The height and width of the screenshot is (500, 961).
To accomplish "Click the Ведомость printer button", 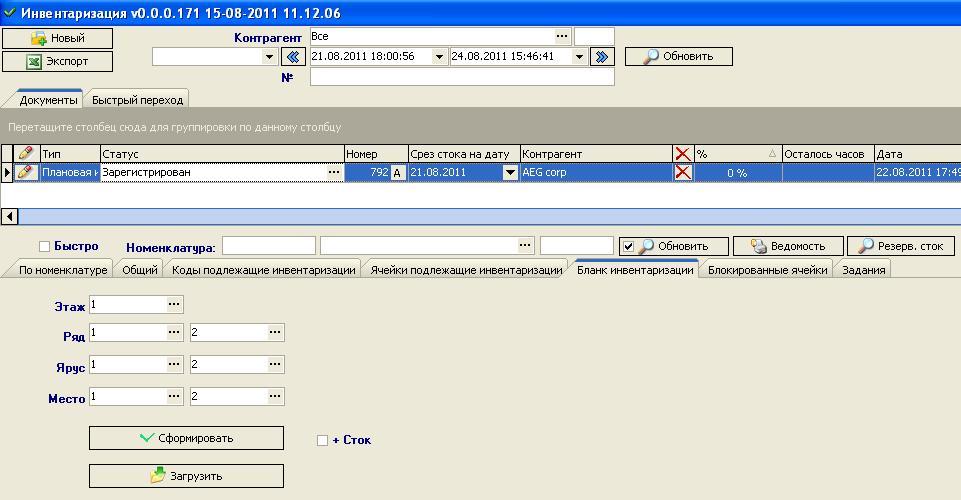I will point(788,246).
